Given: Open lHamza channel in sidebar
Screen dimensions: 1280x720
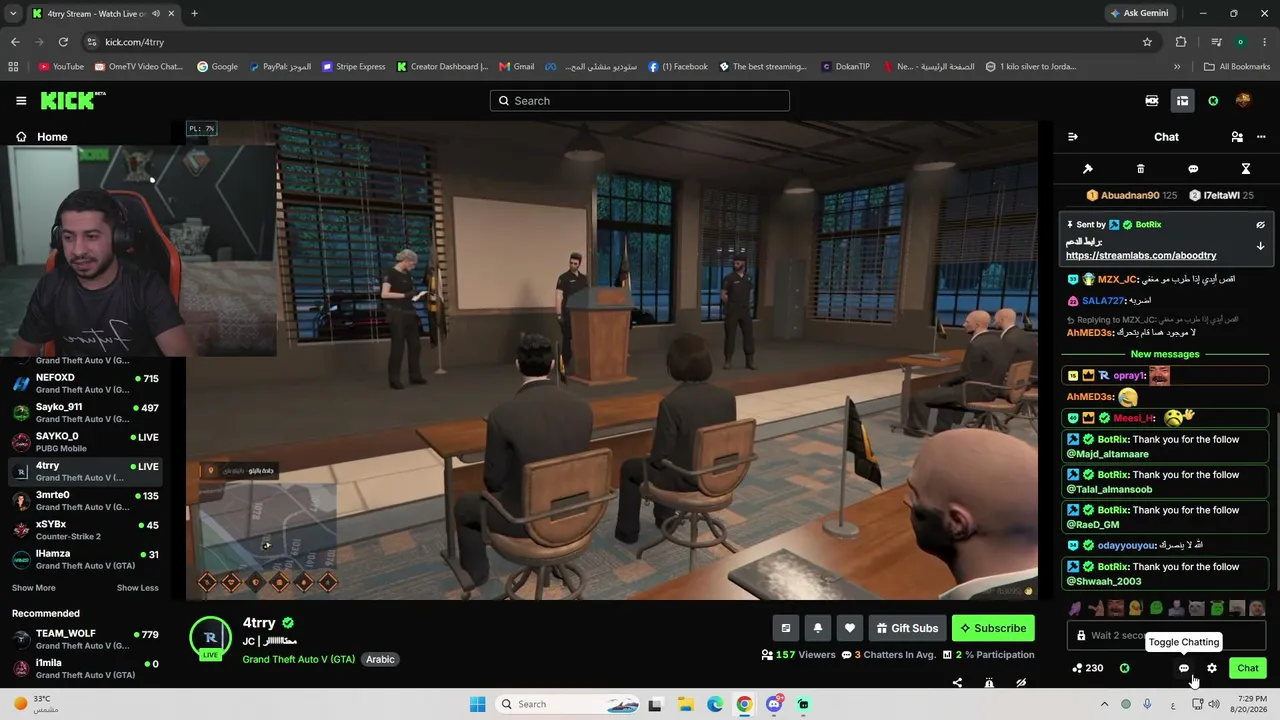Looking at the screenshot, I should click(85, 560).
